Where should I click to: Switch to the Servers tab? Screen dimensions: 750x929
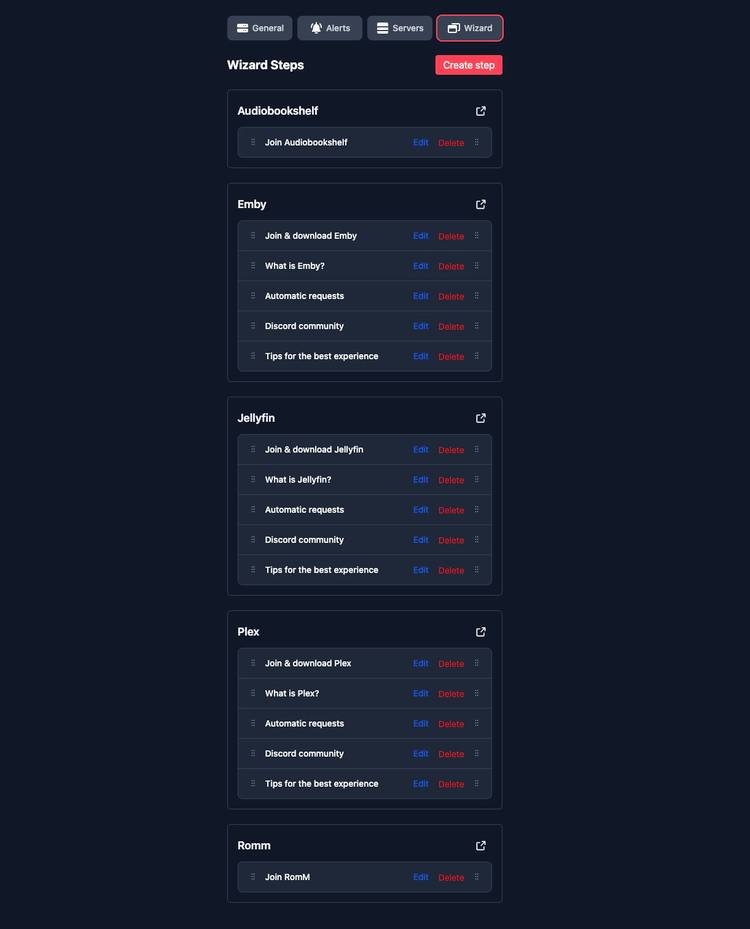click(x=399, y=28)
